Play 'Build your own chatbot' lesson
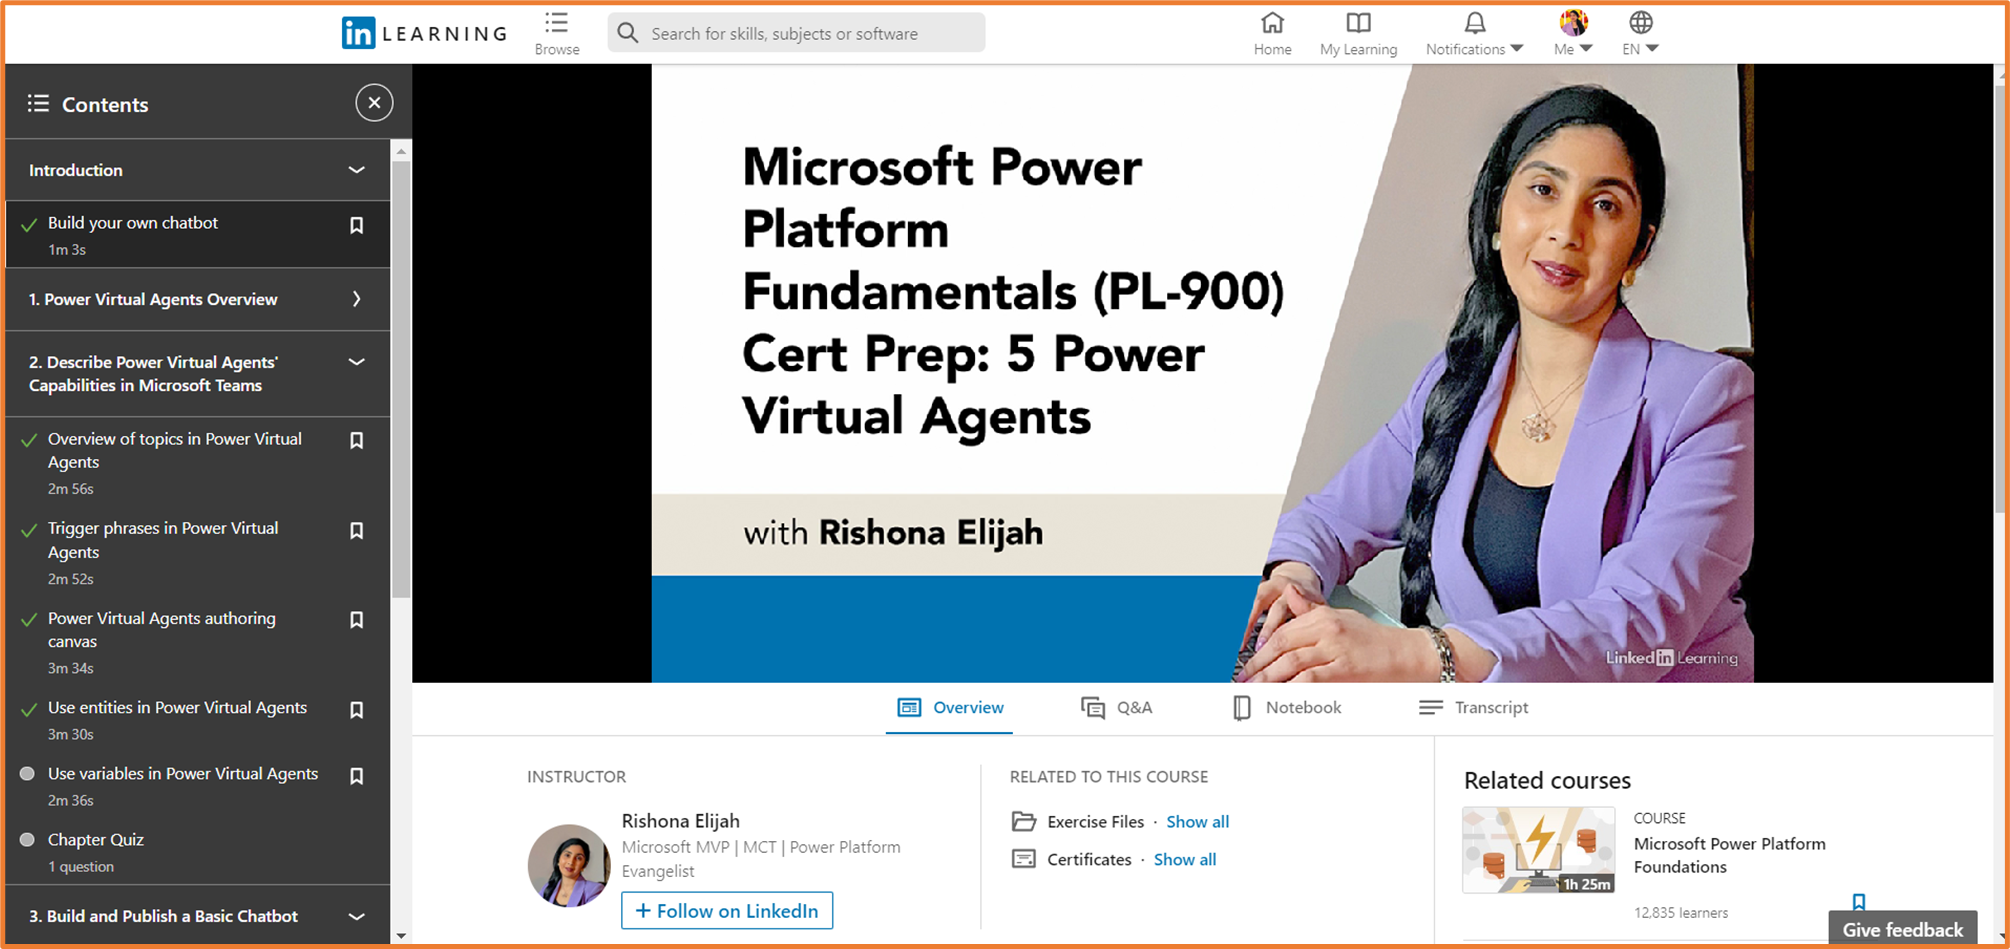This screenshot has height=949, width=2010. (133, 223)
